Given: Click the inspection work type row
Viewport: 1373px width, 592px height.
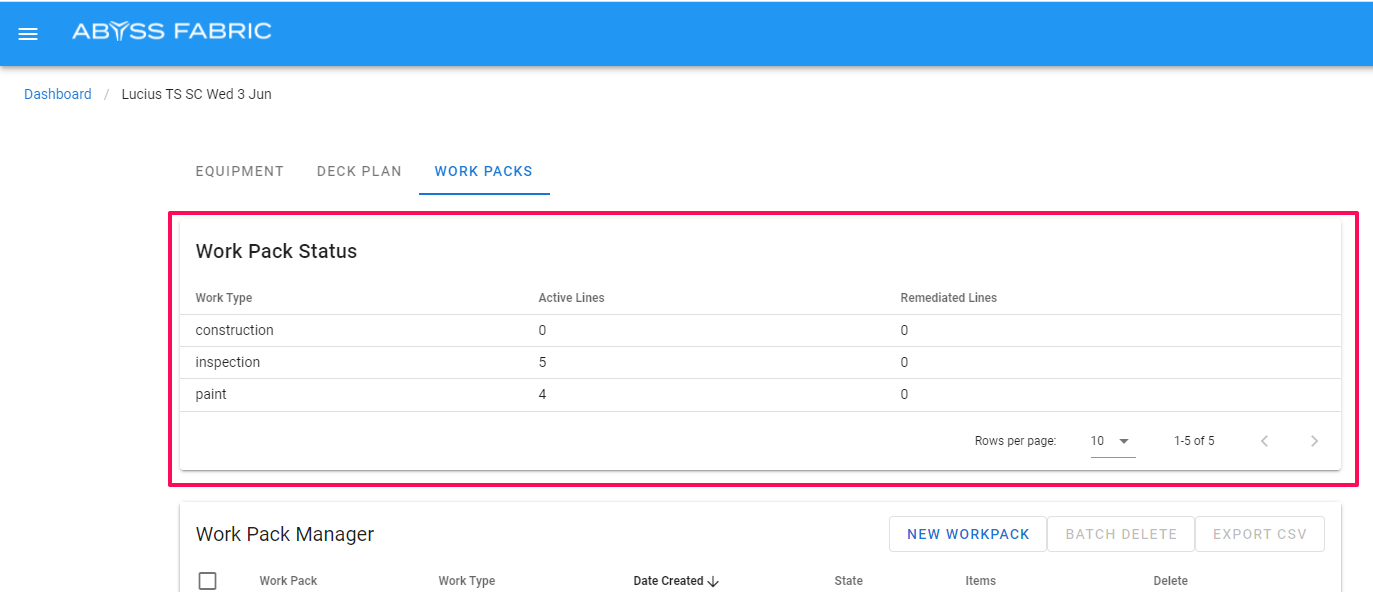Looking at the screenshot, I should [x=228, y=362].
